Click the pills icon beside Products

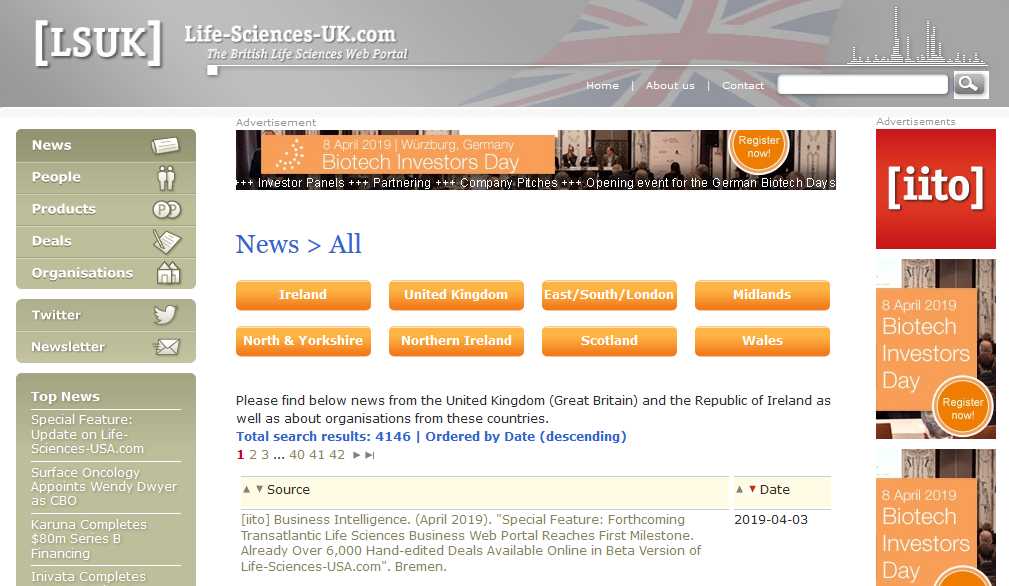click(167, 210)
